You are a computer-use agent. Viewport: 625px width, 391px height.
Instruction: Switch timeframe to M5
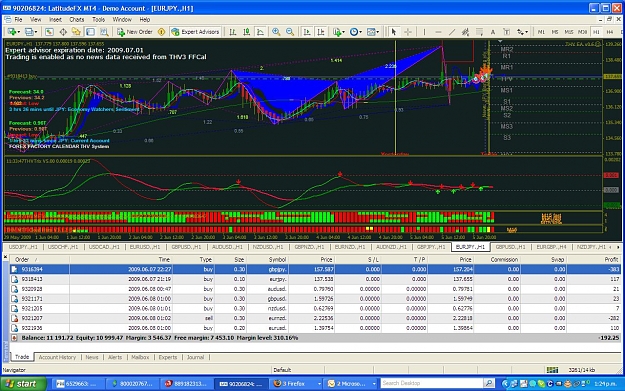[x=555, y=32]
